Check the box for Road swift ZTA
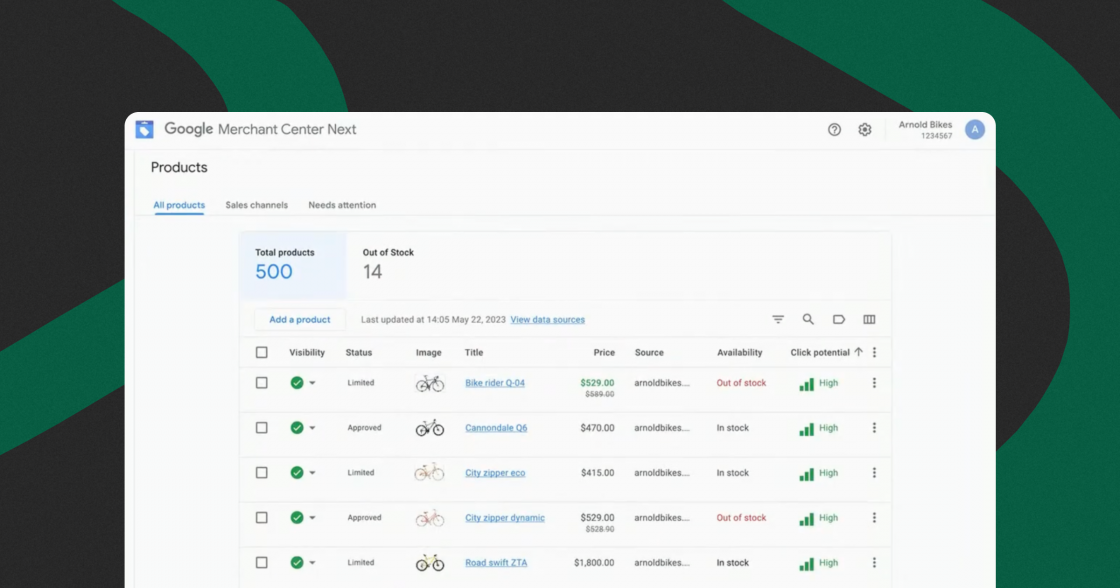Image resolution: width=1120 pixels, height=588 pixels. click(262, 563)
